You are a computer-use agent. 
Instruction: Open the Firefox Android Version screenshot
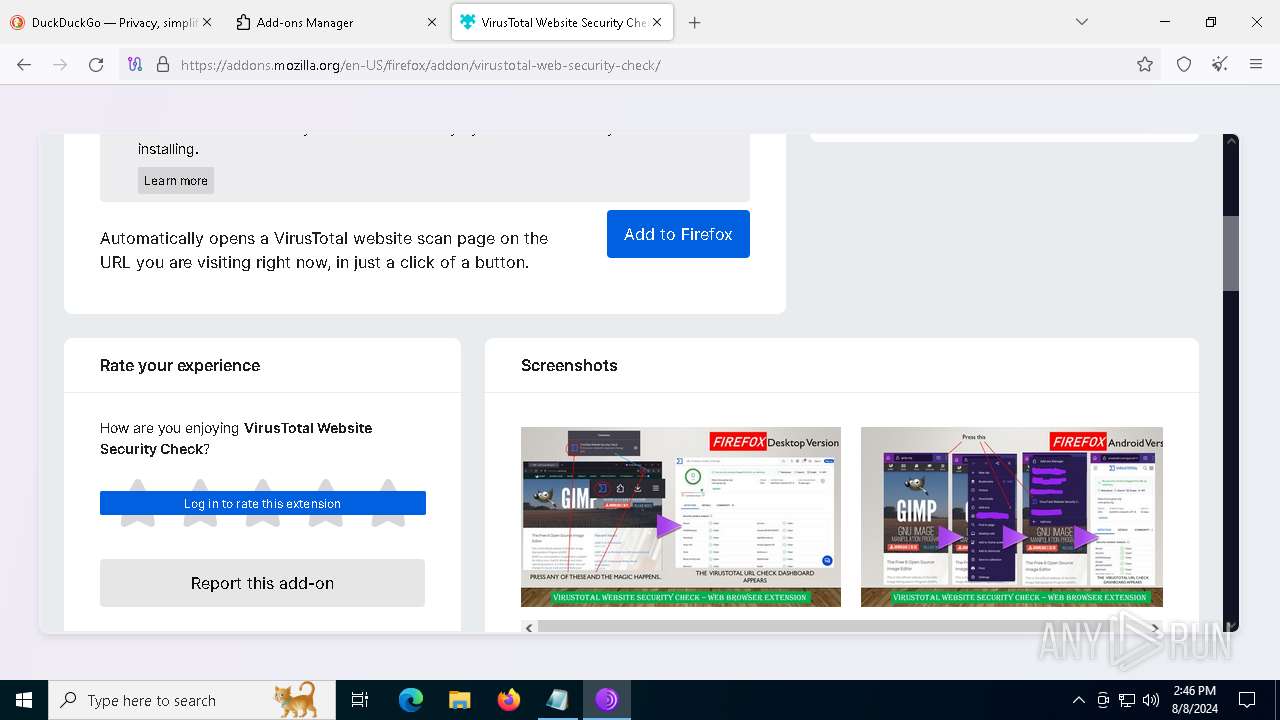click(x=1012, y=517)
